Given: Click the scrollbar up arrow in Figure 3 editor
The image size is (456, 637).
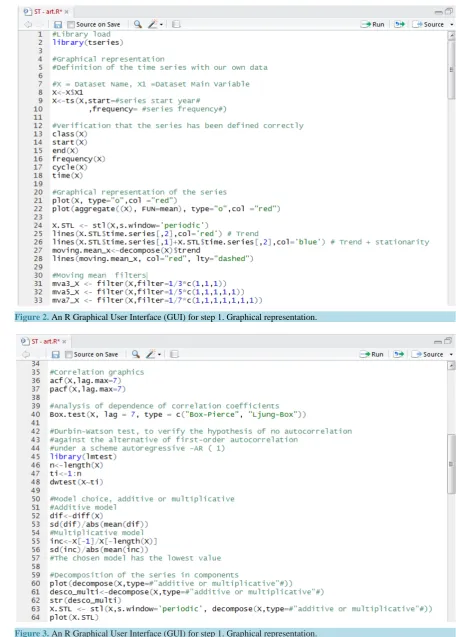Looking at the screenshot, I should pos(451,365).
